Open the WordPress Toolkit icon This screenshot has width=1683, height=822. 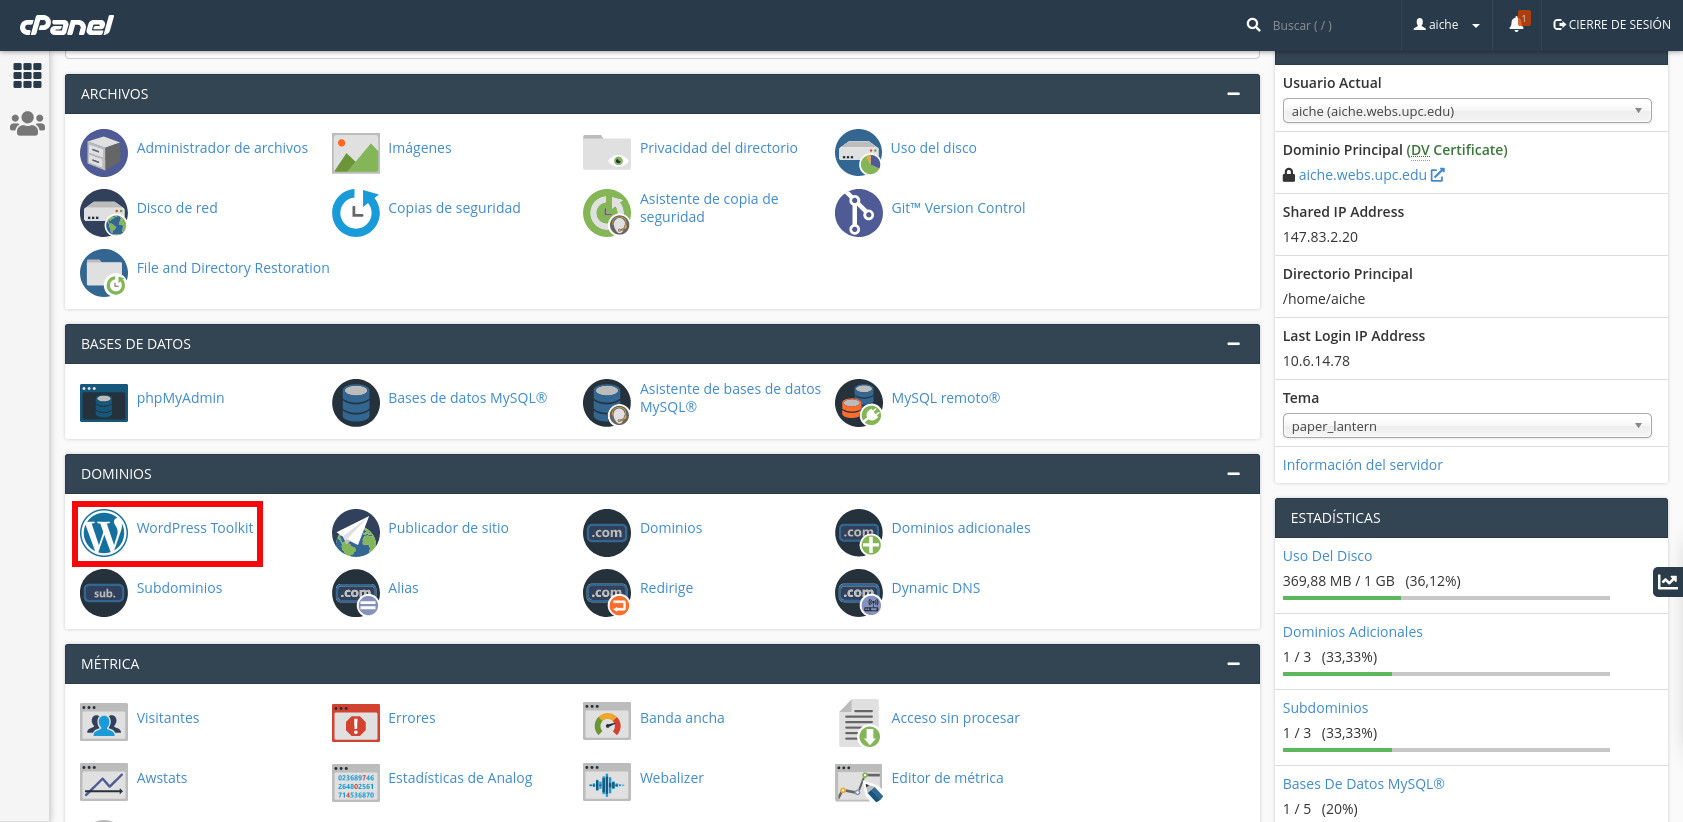pyautogui.click(x=104, y=532)
